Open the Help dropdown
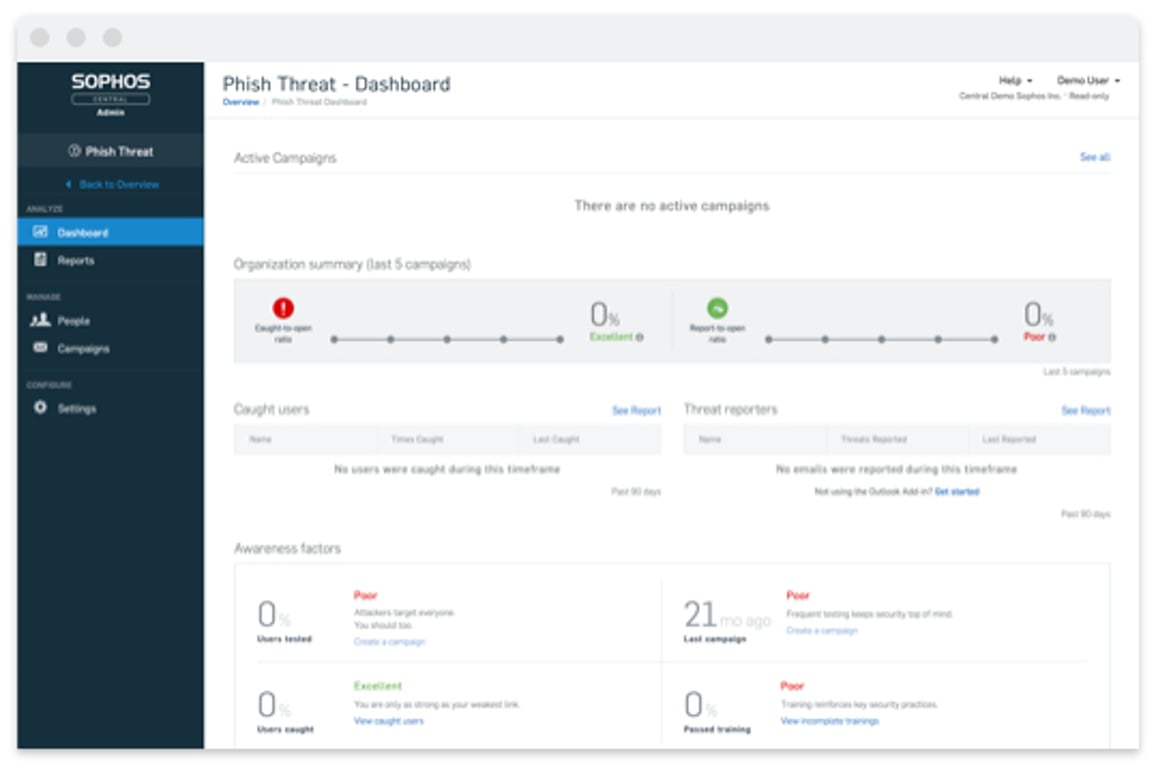 [1015, 80]
